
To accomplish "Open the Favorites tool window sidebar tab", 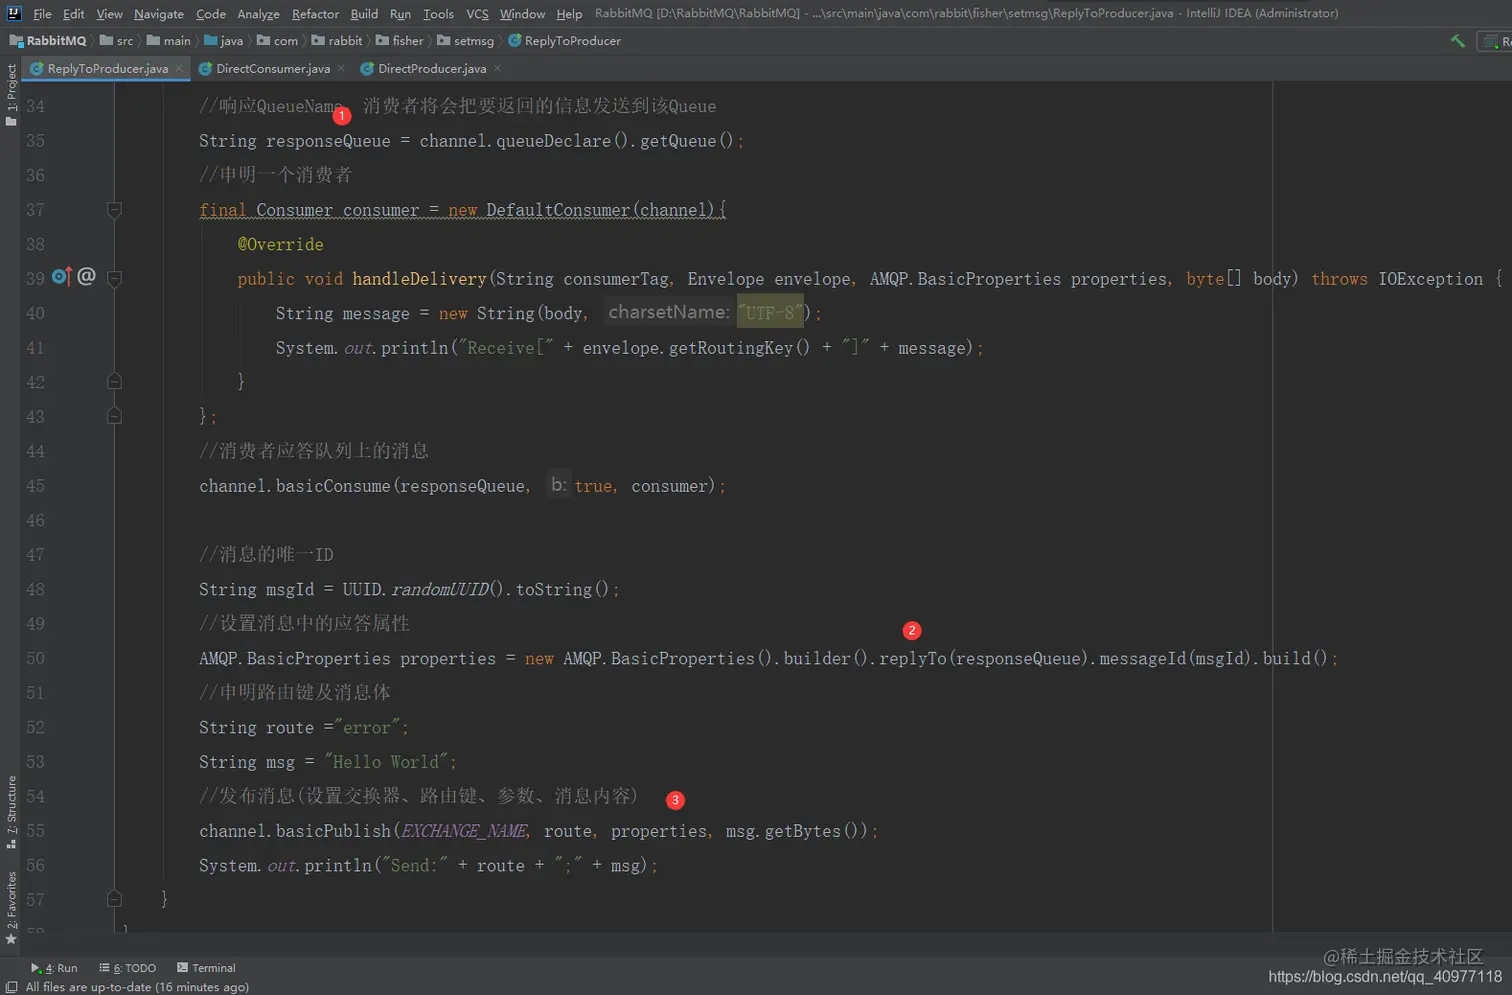I will [x=11, y=908].
